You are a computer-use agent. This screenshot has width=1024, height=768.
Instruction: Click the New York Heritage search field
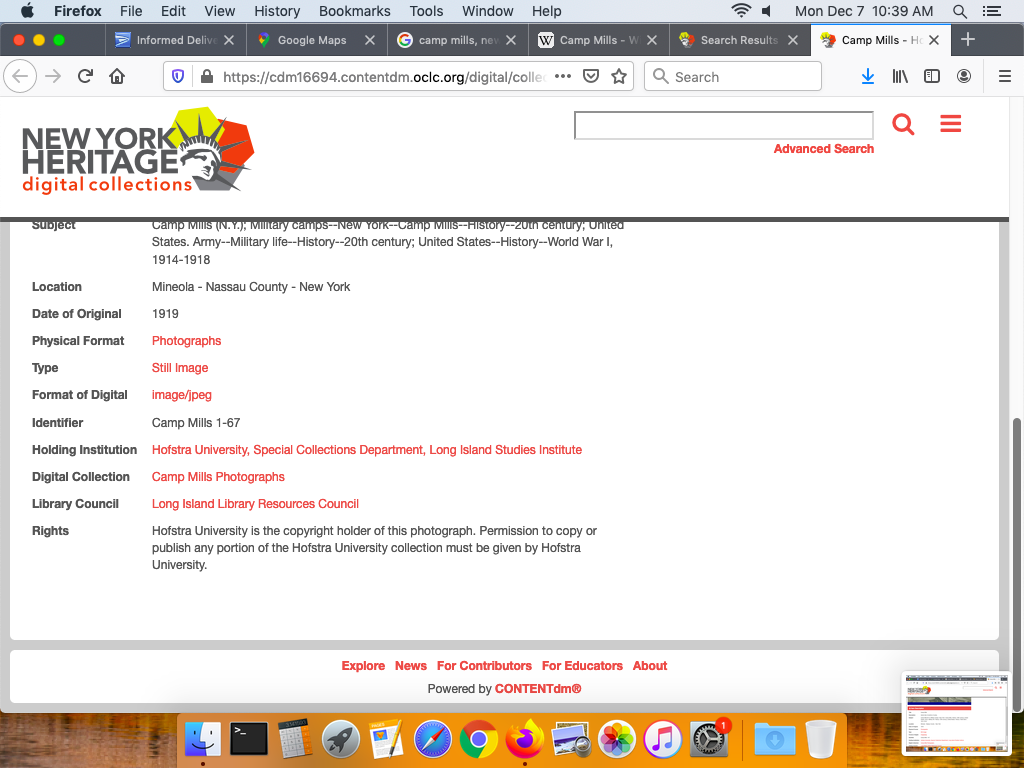(x=723, y=125)
